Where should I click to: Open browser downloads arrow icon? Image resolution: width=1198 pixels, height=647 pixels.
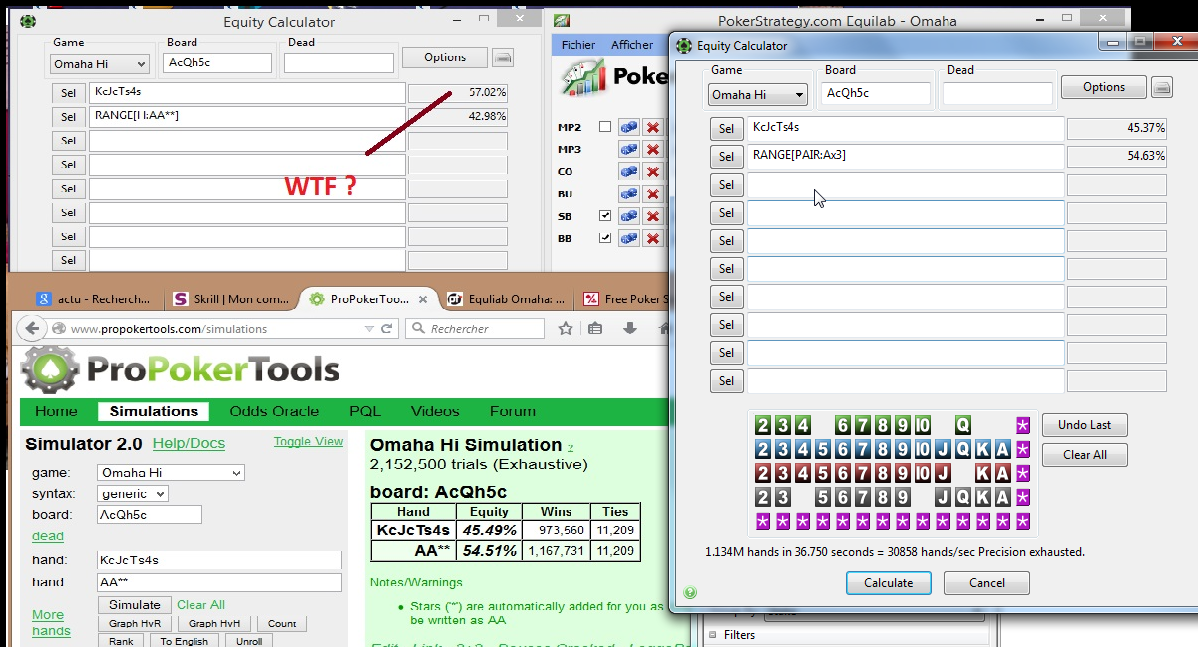click(x=630, y=328)
